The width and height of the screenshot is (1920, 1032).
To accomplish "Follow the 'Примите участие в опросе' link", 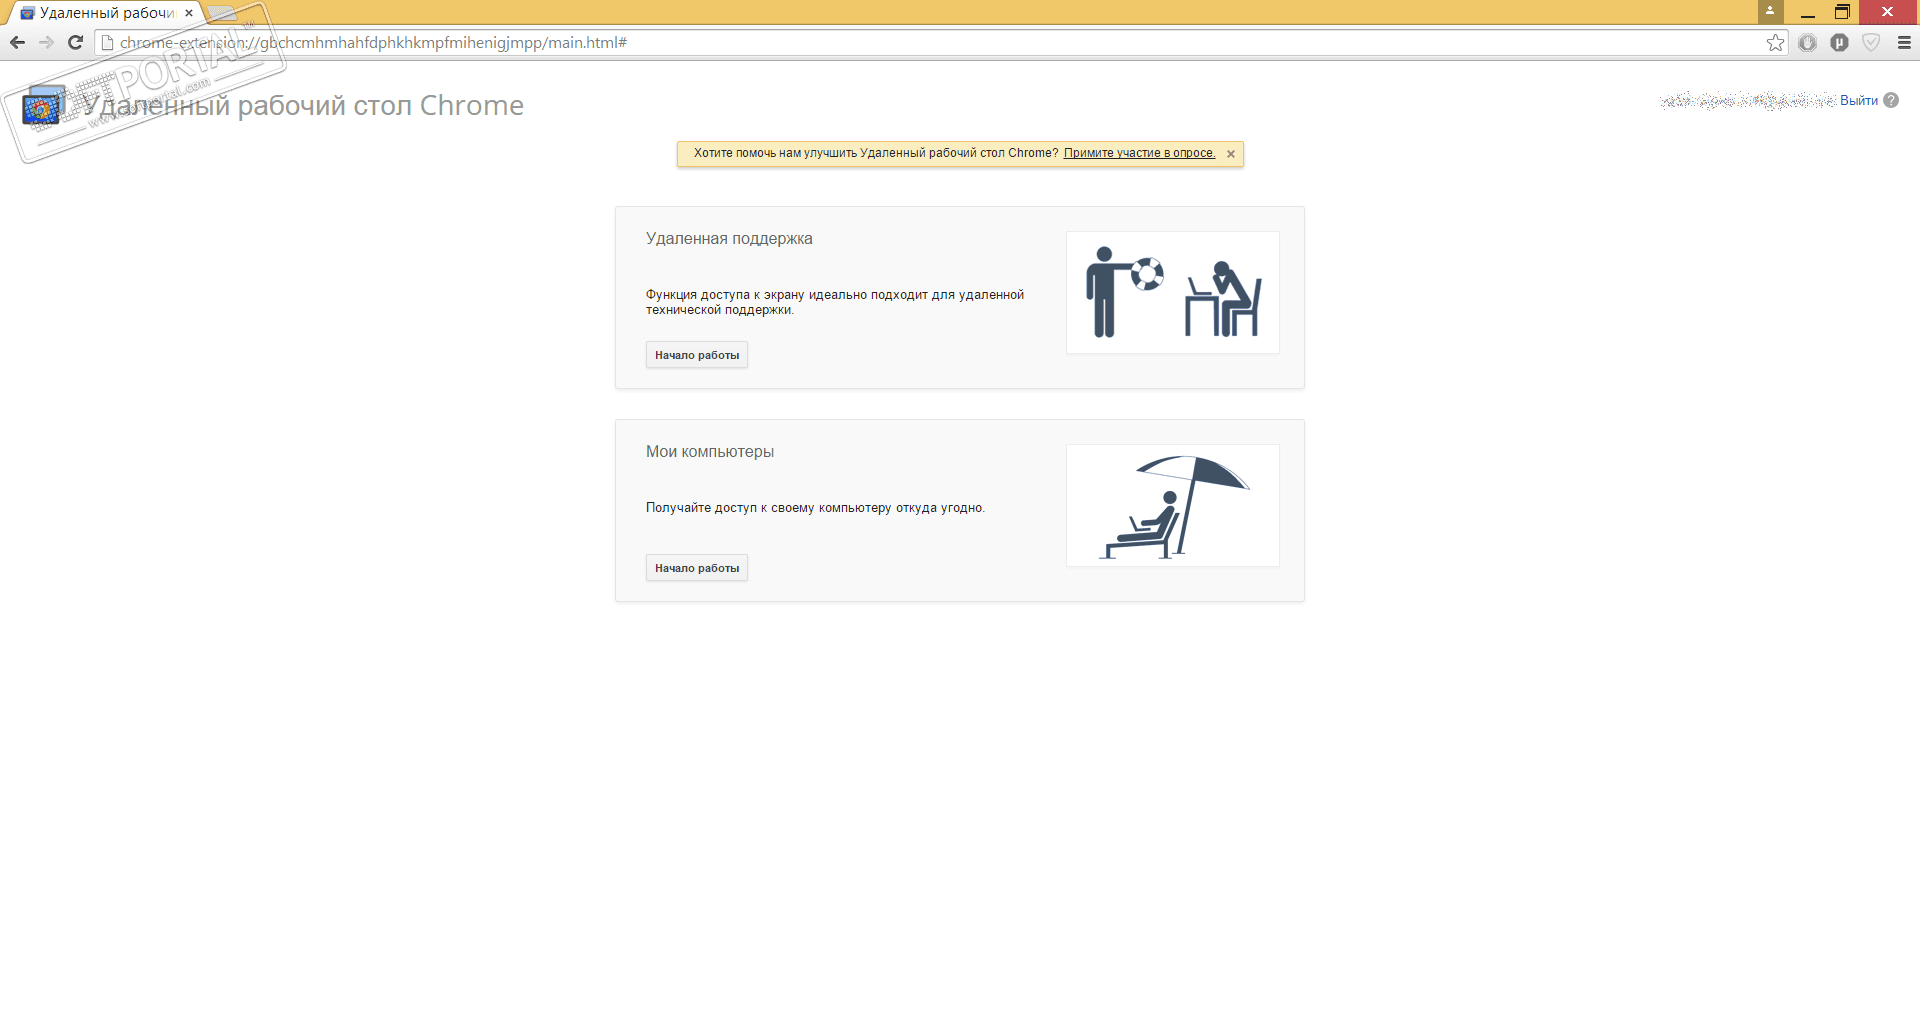I will point(1139,153).
